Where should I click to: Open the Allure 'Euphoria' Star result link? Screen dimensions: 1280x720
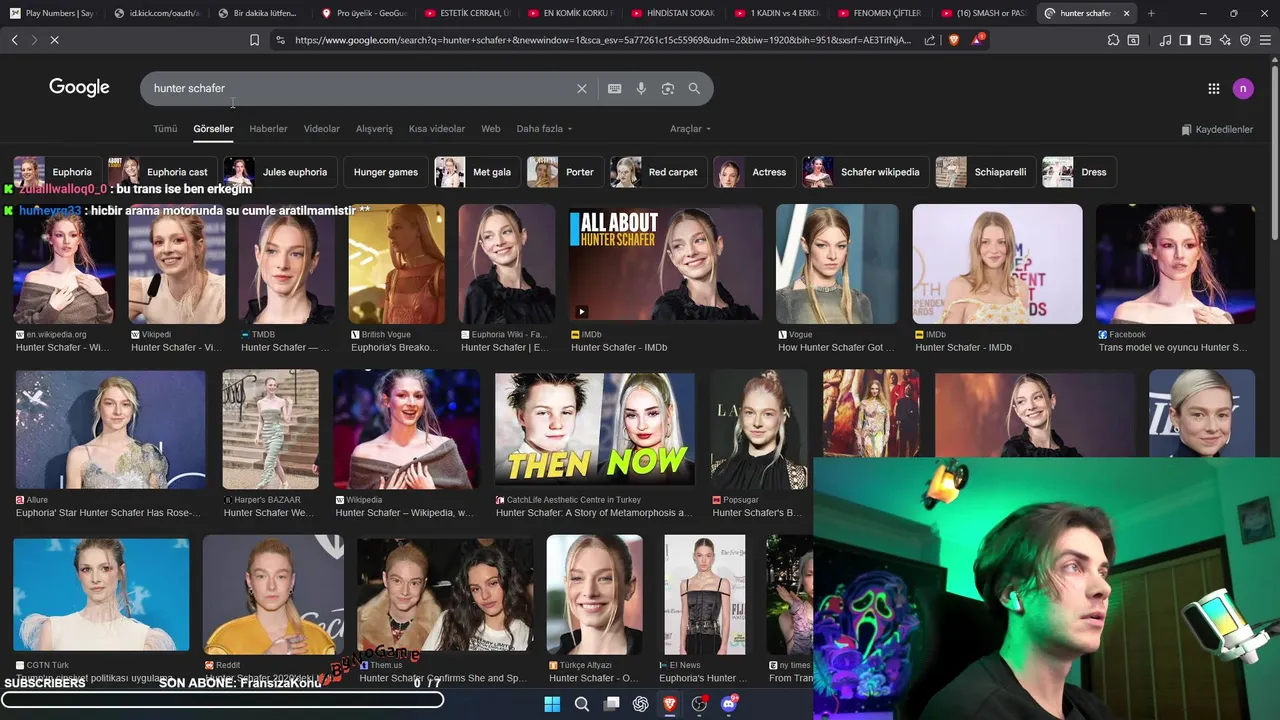point(108,513)
